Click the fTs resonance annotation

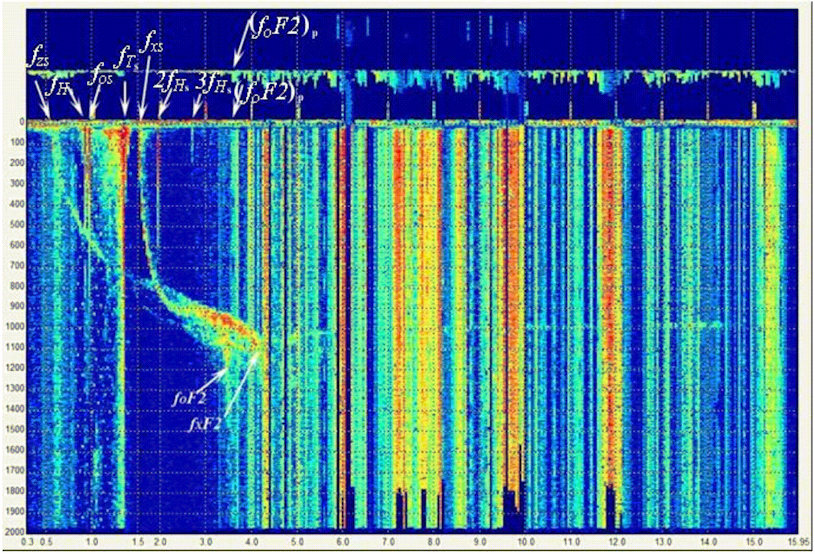click(x=127, y=55)
